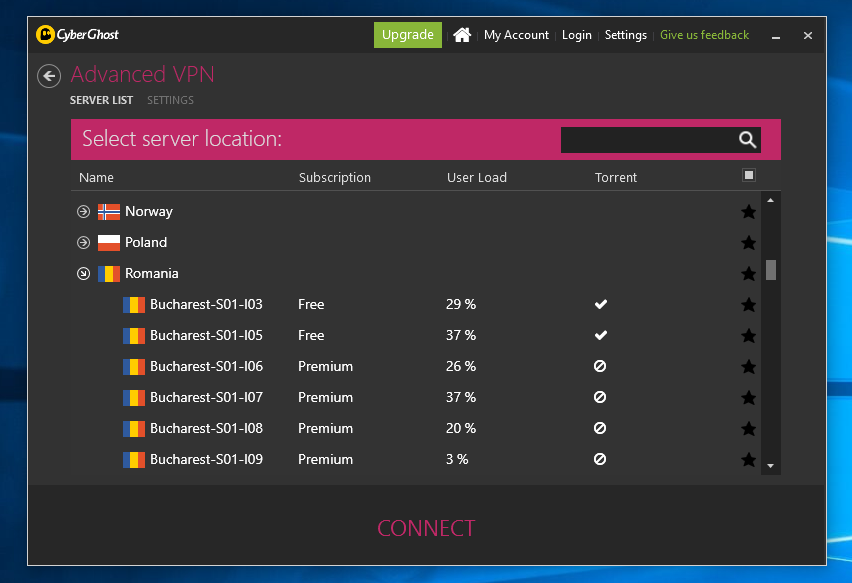Open My Account in the top menu

click(x=516, y=35)
